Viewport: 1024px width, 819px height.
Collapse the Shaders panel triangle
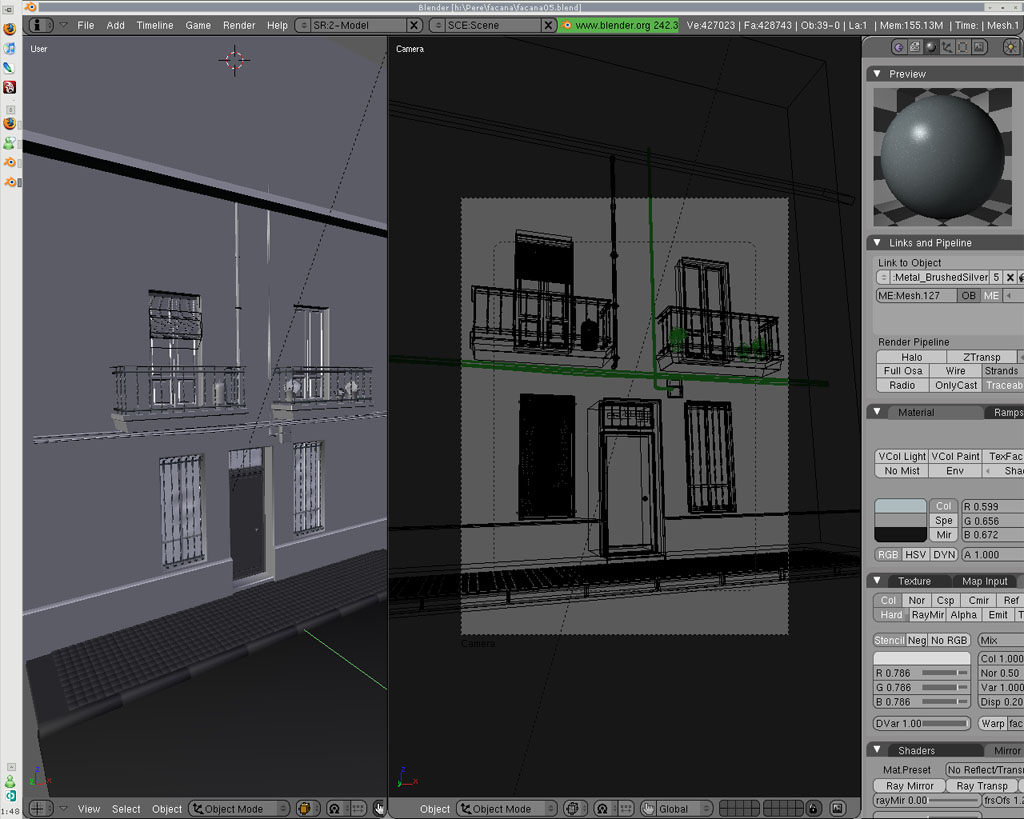[877, 750]
